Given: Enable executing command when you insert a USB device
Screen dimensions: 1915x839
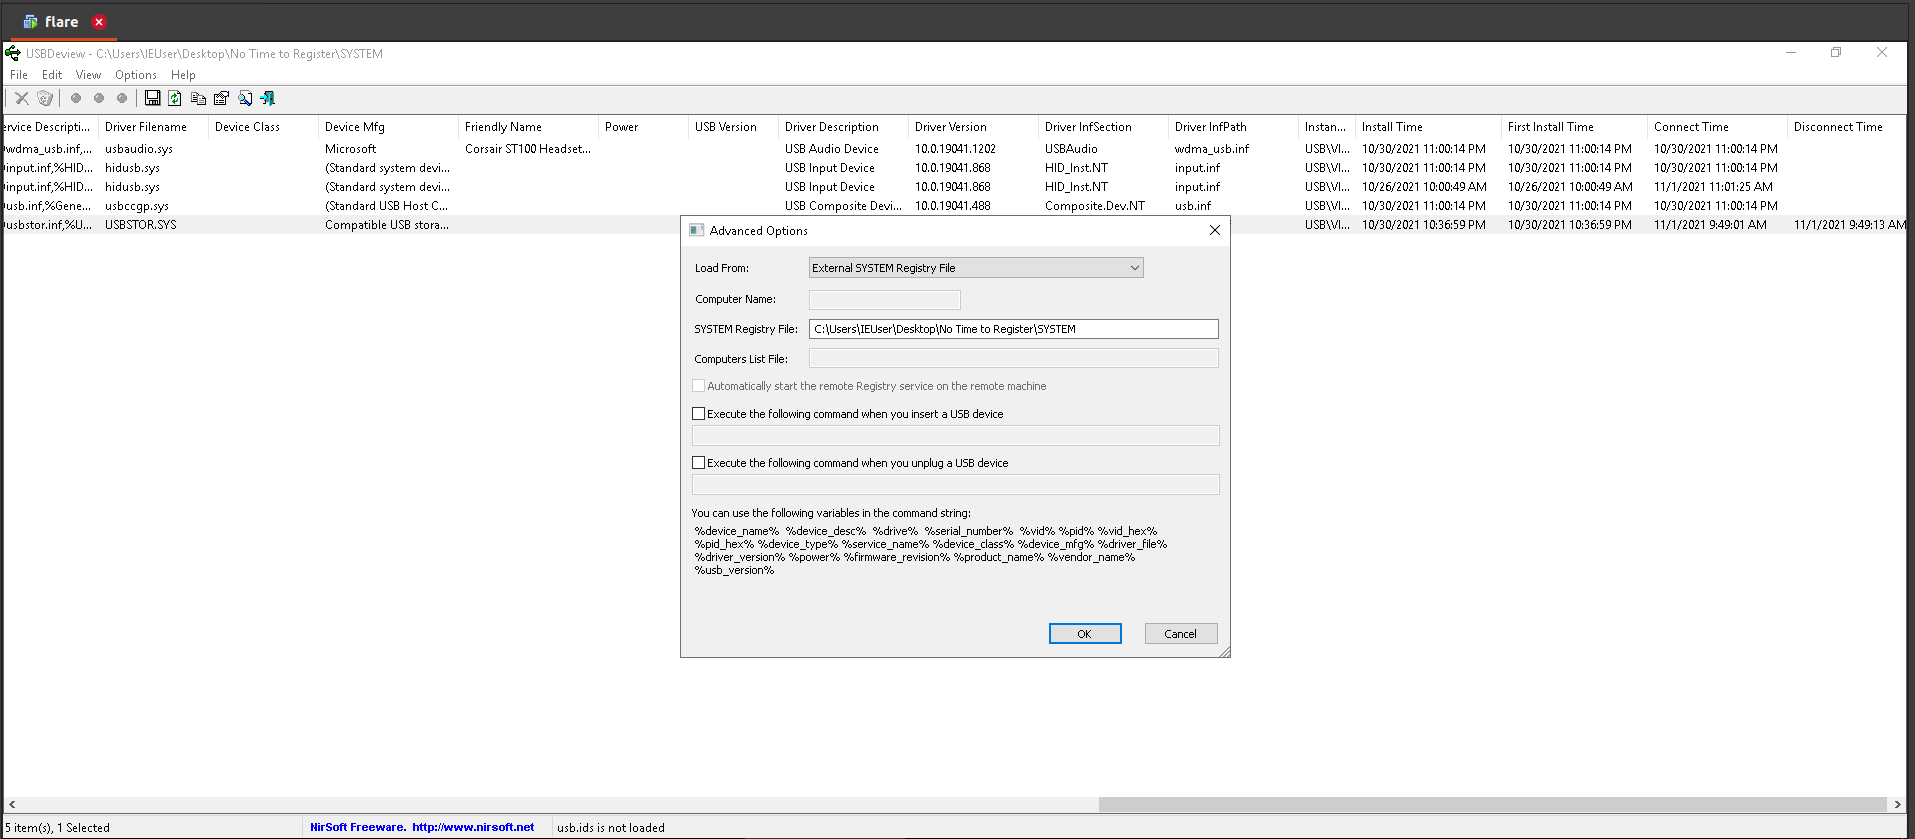Looking at the screenshot, I should point(699,413).
